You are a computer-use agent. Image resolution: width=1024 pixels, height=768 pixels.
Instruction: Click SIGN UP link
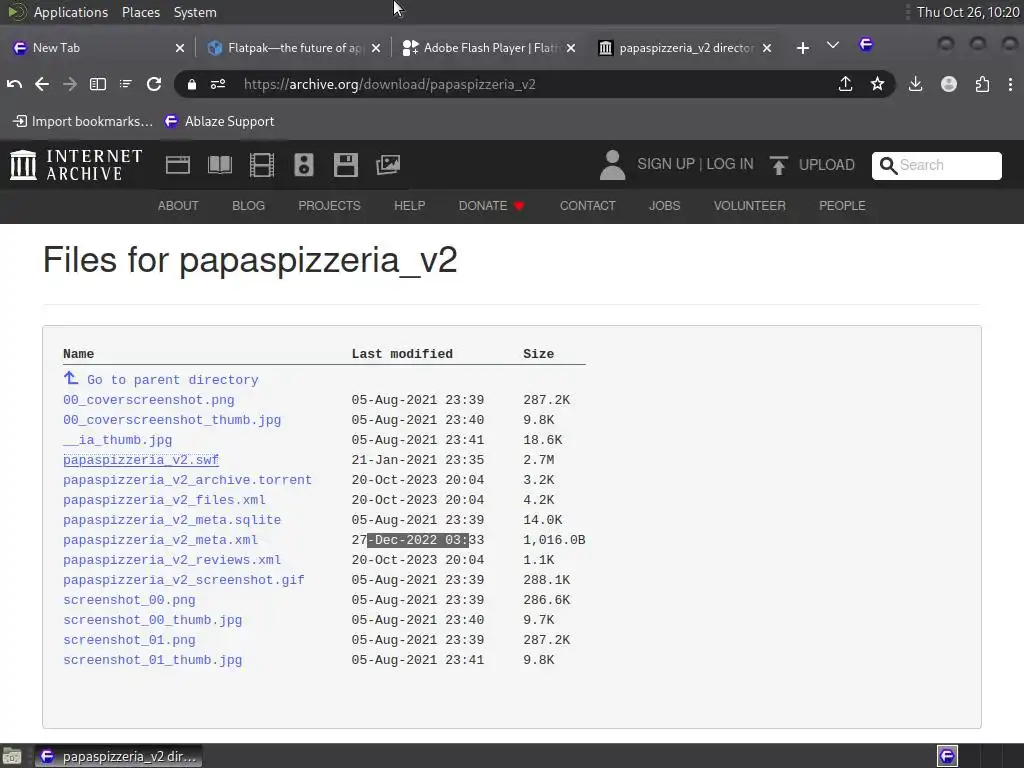coord(666,164)
